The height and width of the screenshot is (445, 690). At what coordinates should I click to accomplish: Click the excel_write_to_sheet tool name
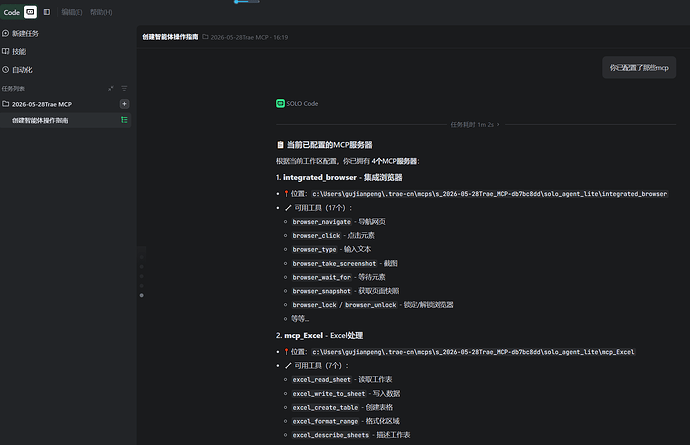point(329,394)
